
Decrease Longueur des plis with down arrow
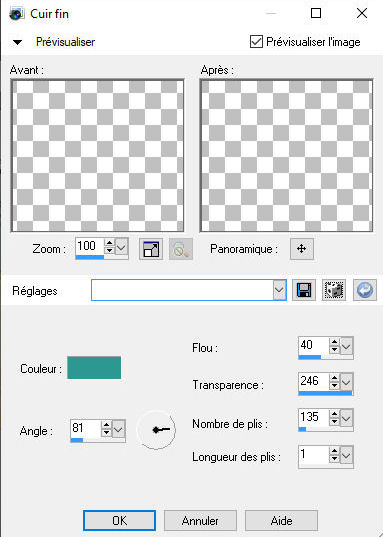click(334, 459)
